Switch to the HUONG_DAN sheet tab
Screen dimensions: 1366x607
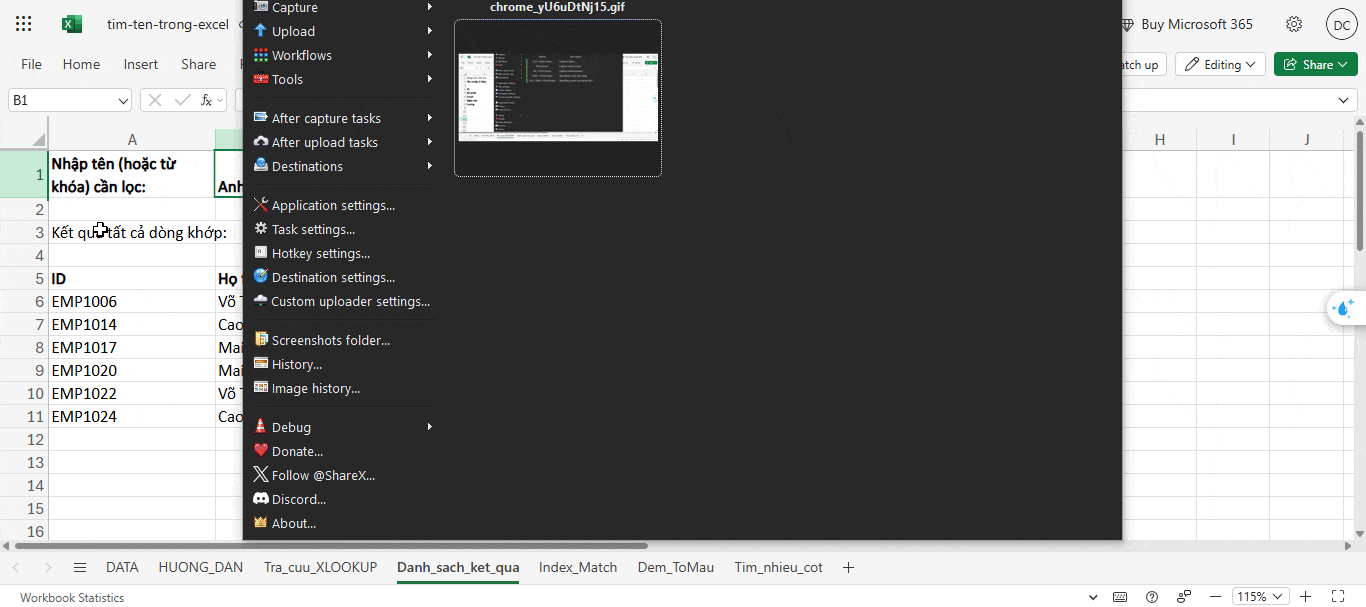coord(201,567)
